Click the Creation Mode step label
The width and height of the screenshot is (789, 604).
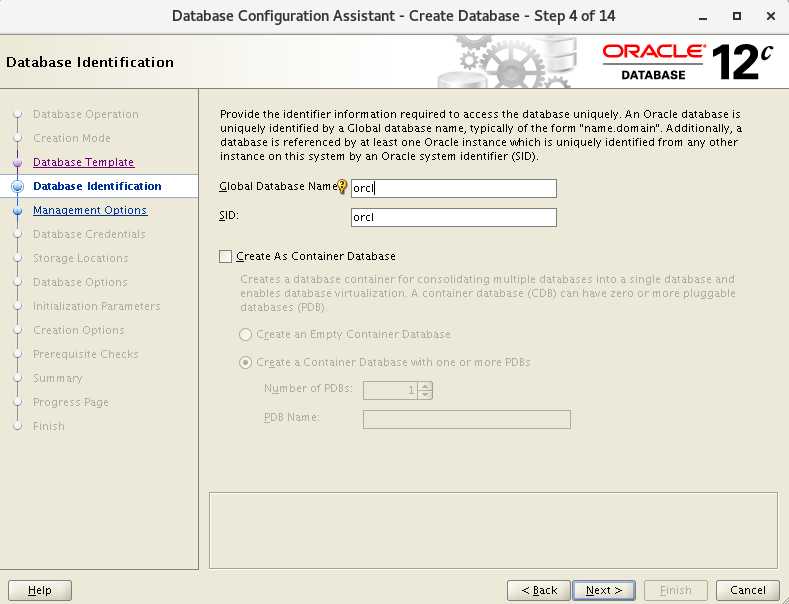pos(72,138)
